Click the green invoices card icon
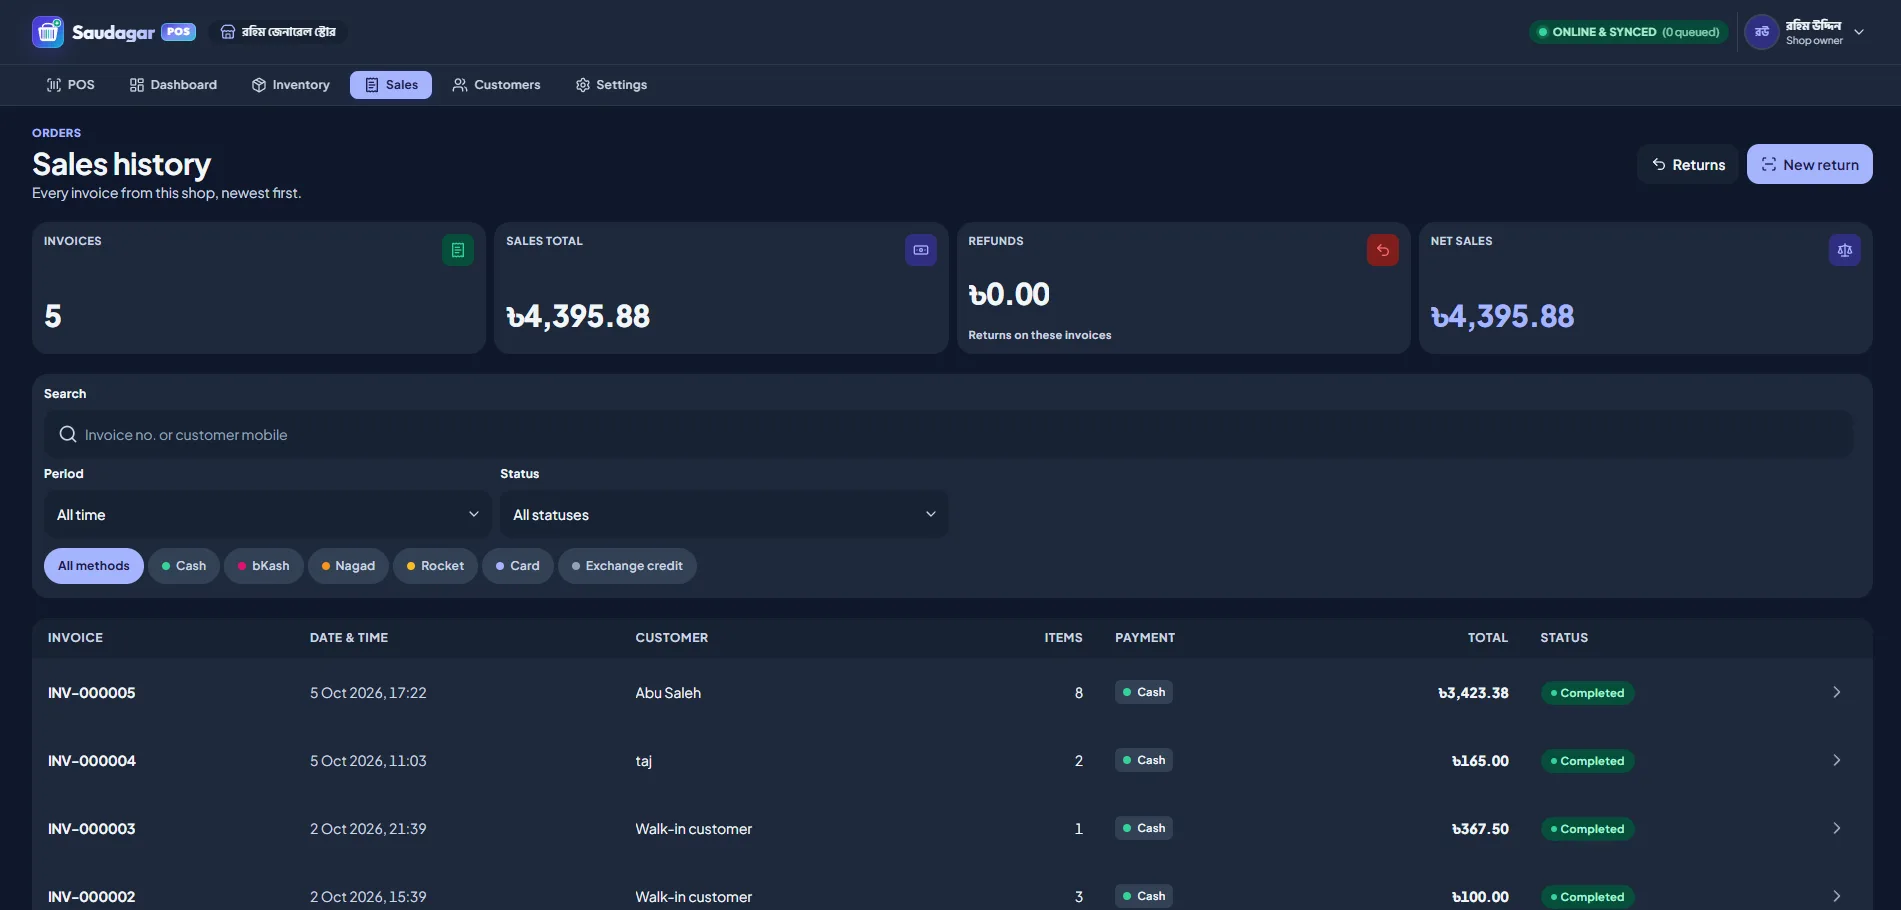This screenshot has height=910, width=1901. coord(458,250)
